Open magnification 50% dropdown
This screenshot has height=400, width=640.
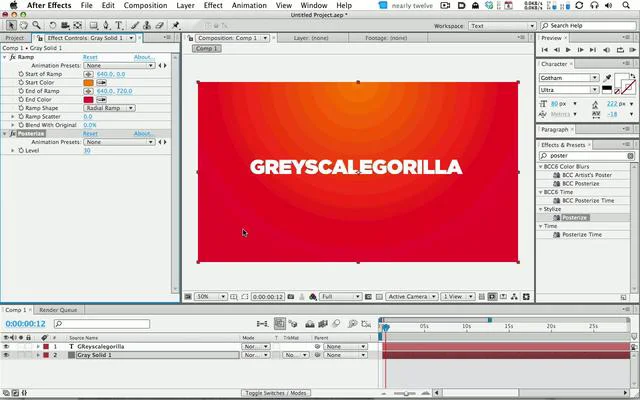(211, 297)
